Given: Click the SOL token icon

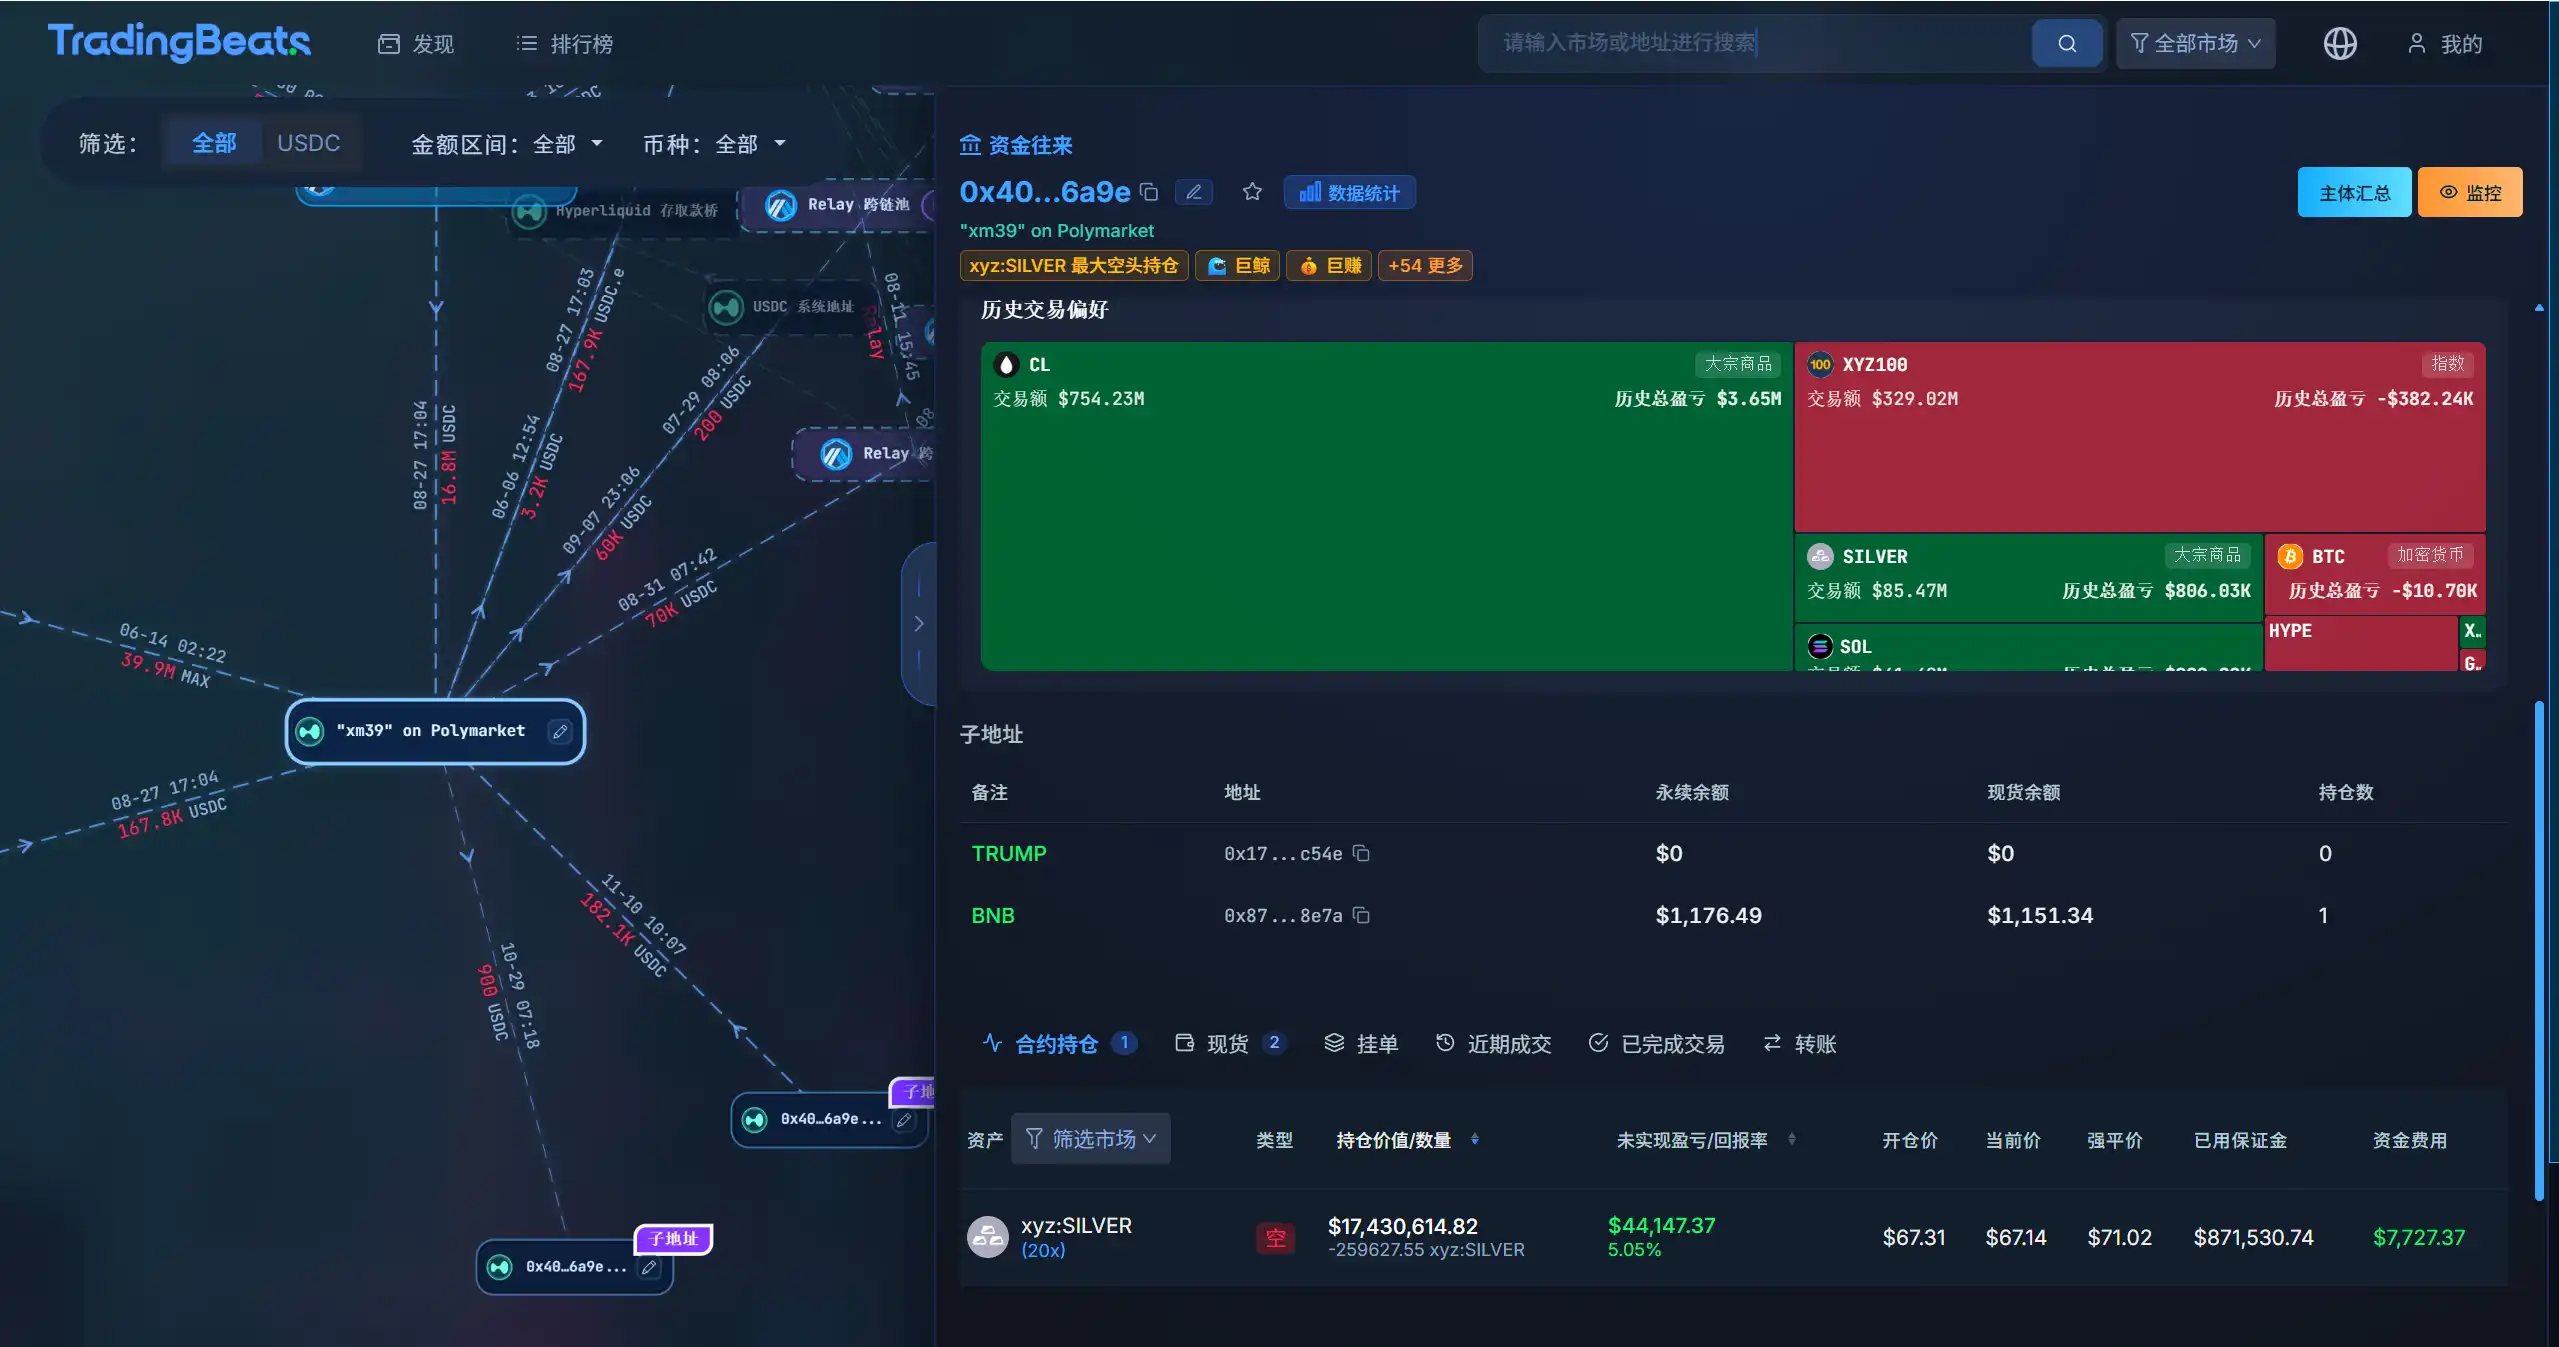Looking at the screenshot, I should [x=1820, y=646].
